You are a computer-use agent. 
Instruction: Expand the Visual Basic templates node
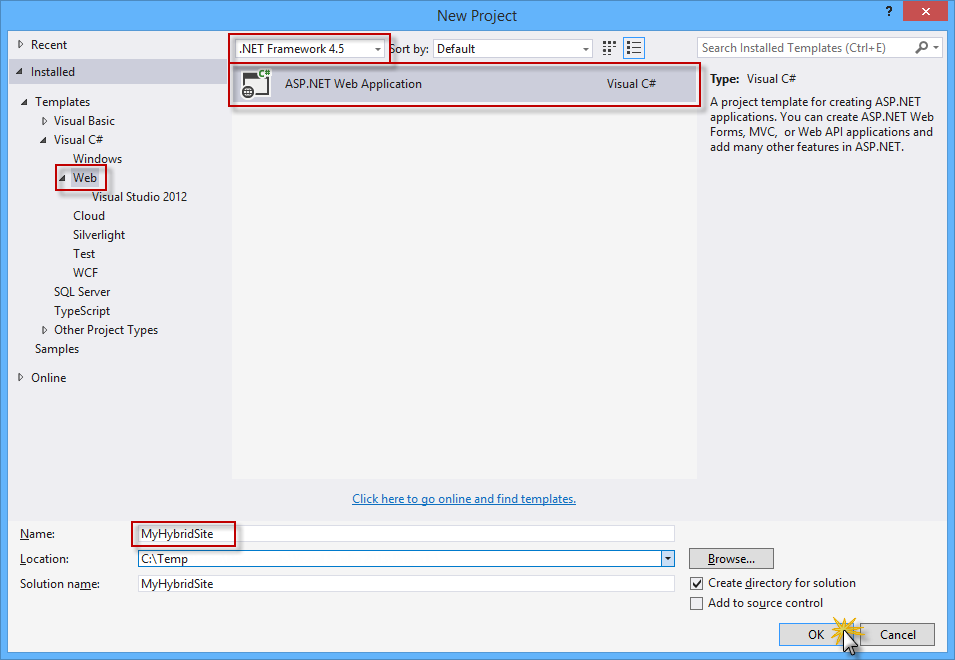43,120
